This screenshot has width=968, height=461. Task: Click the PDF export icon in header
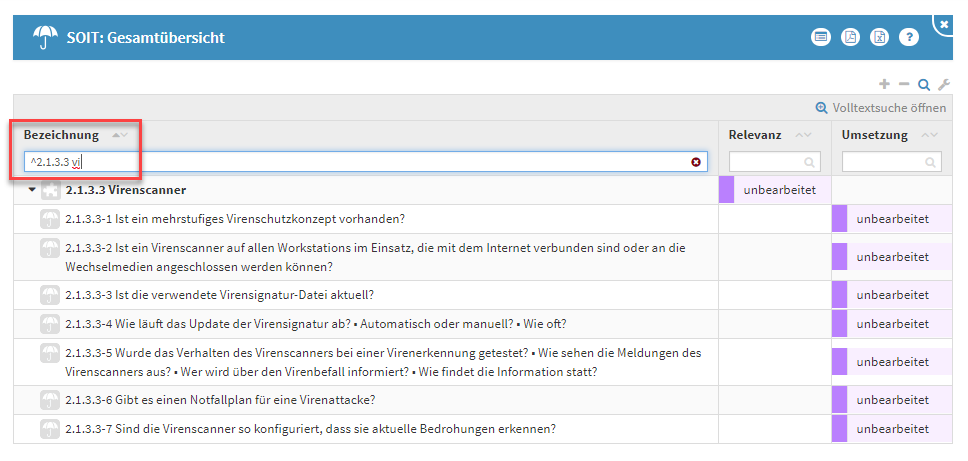click(849, 37)
